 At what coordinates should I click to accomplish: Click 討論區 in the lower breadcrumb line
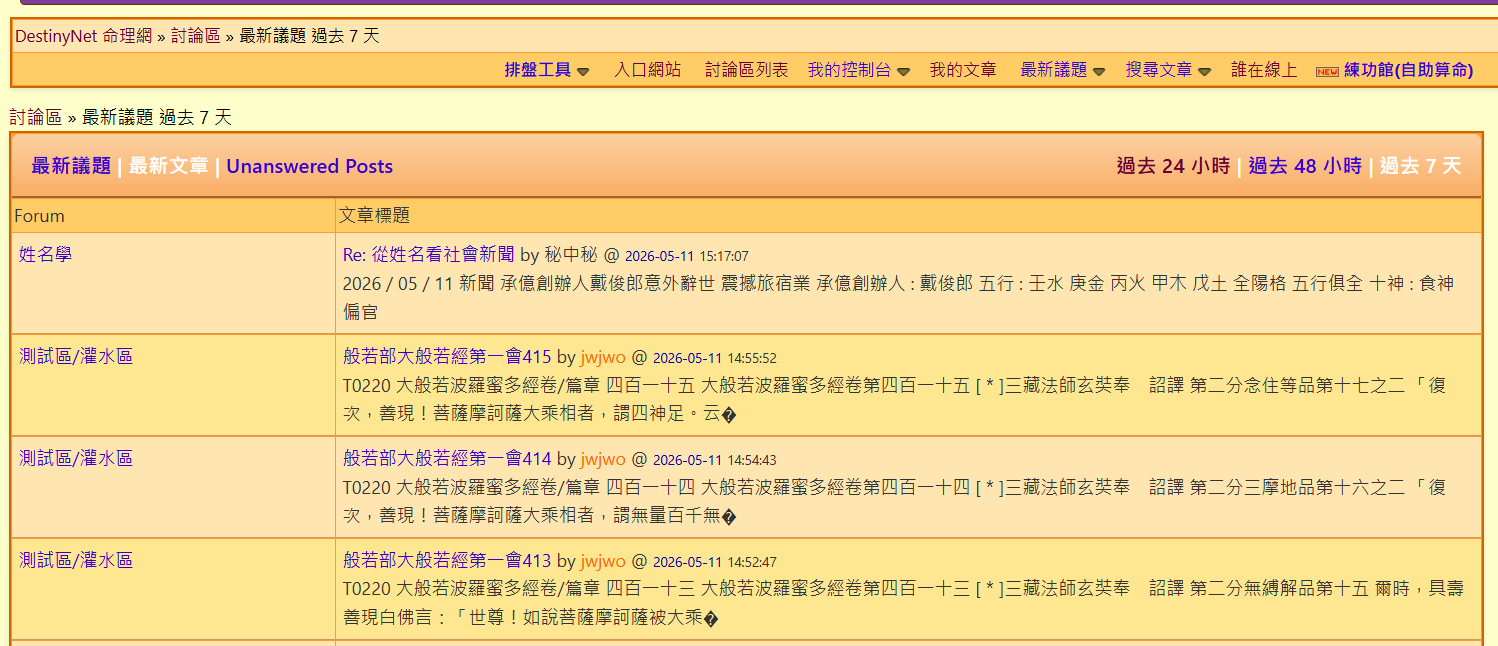point(36,117)
